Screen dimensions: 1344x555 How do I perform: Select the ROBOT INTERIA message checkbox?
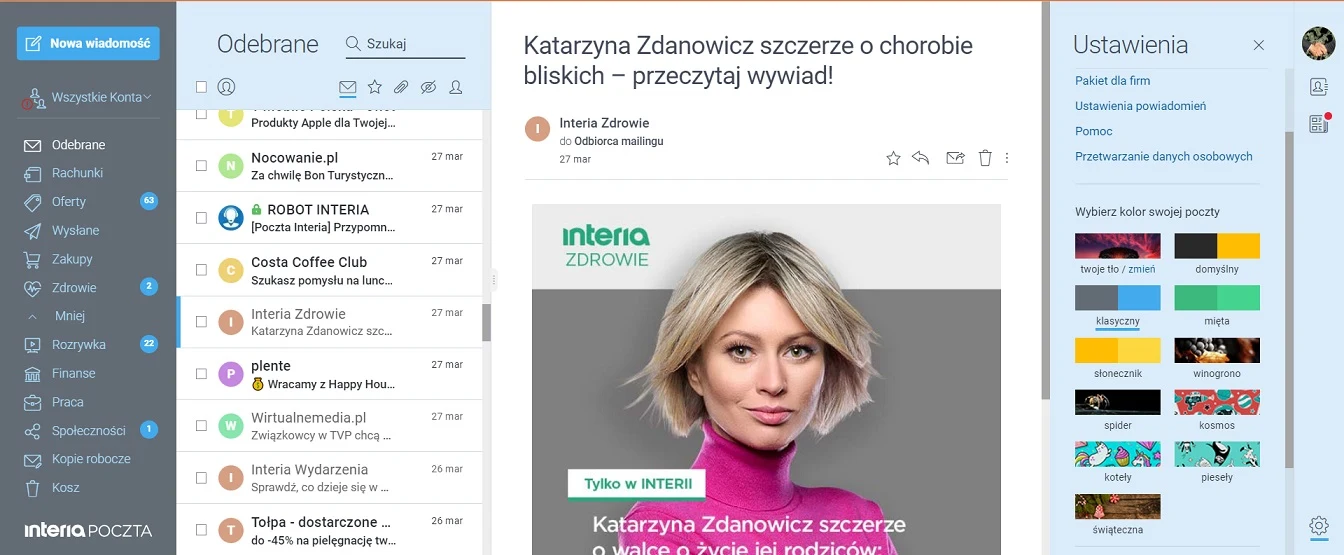(201, 218)
